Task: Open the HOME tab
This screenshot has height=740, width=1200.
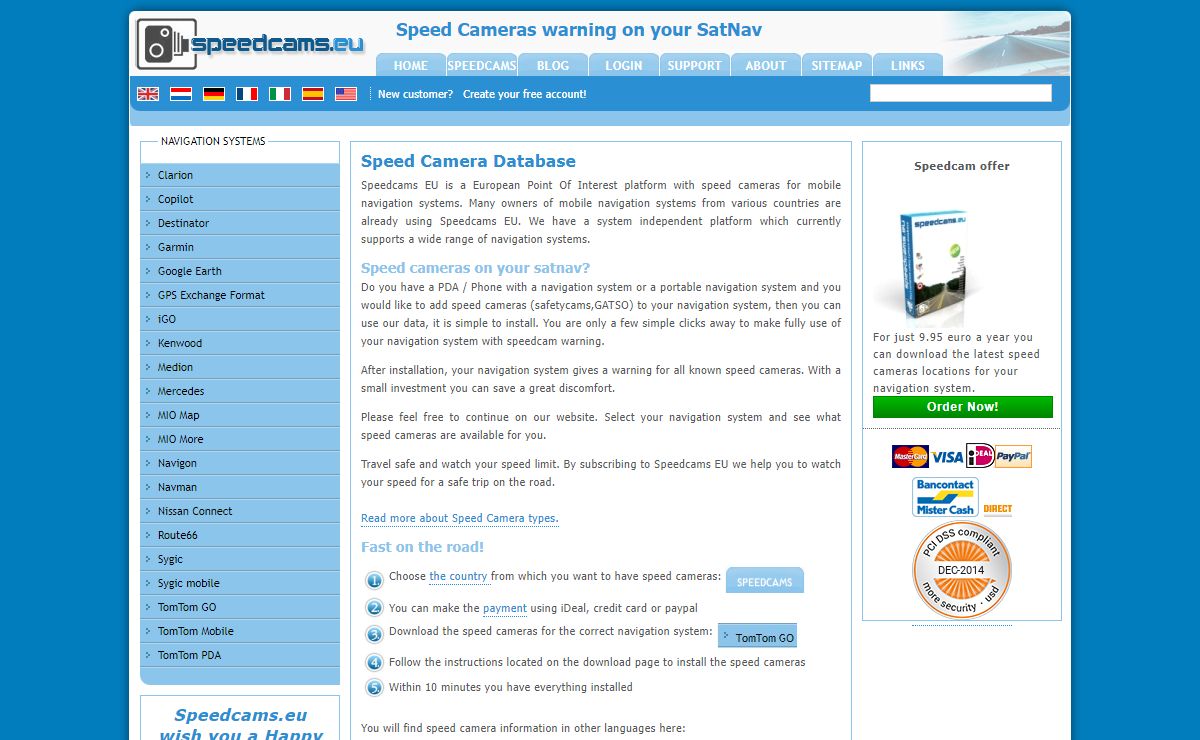Action: [411, 65]
